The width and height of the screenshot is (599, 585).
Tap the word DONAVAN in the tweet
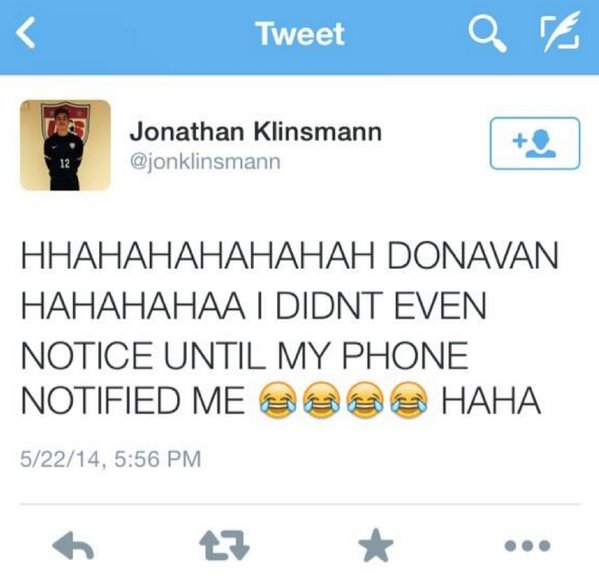pos(473,255)
